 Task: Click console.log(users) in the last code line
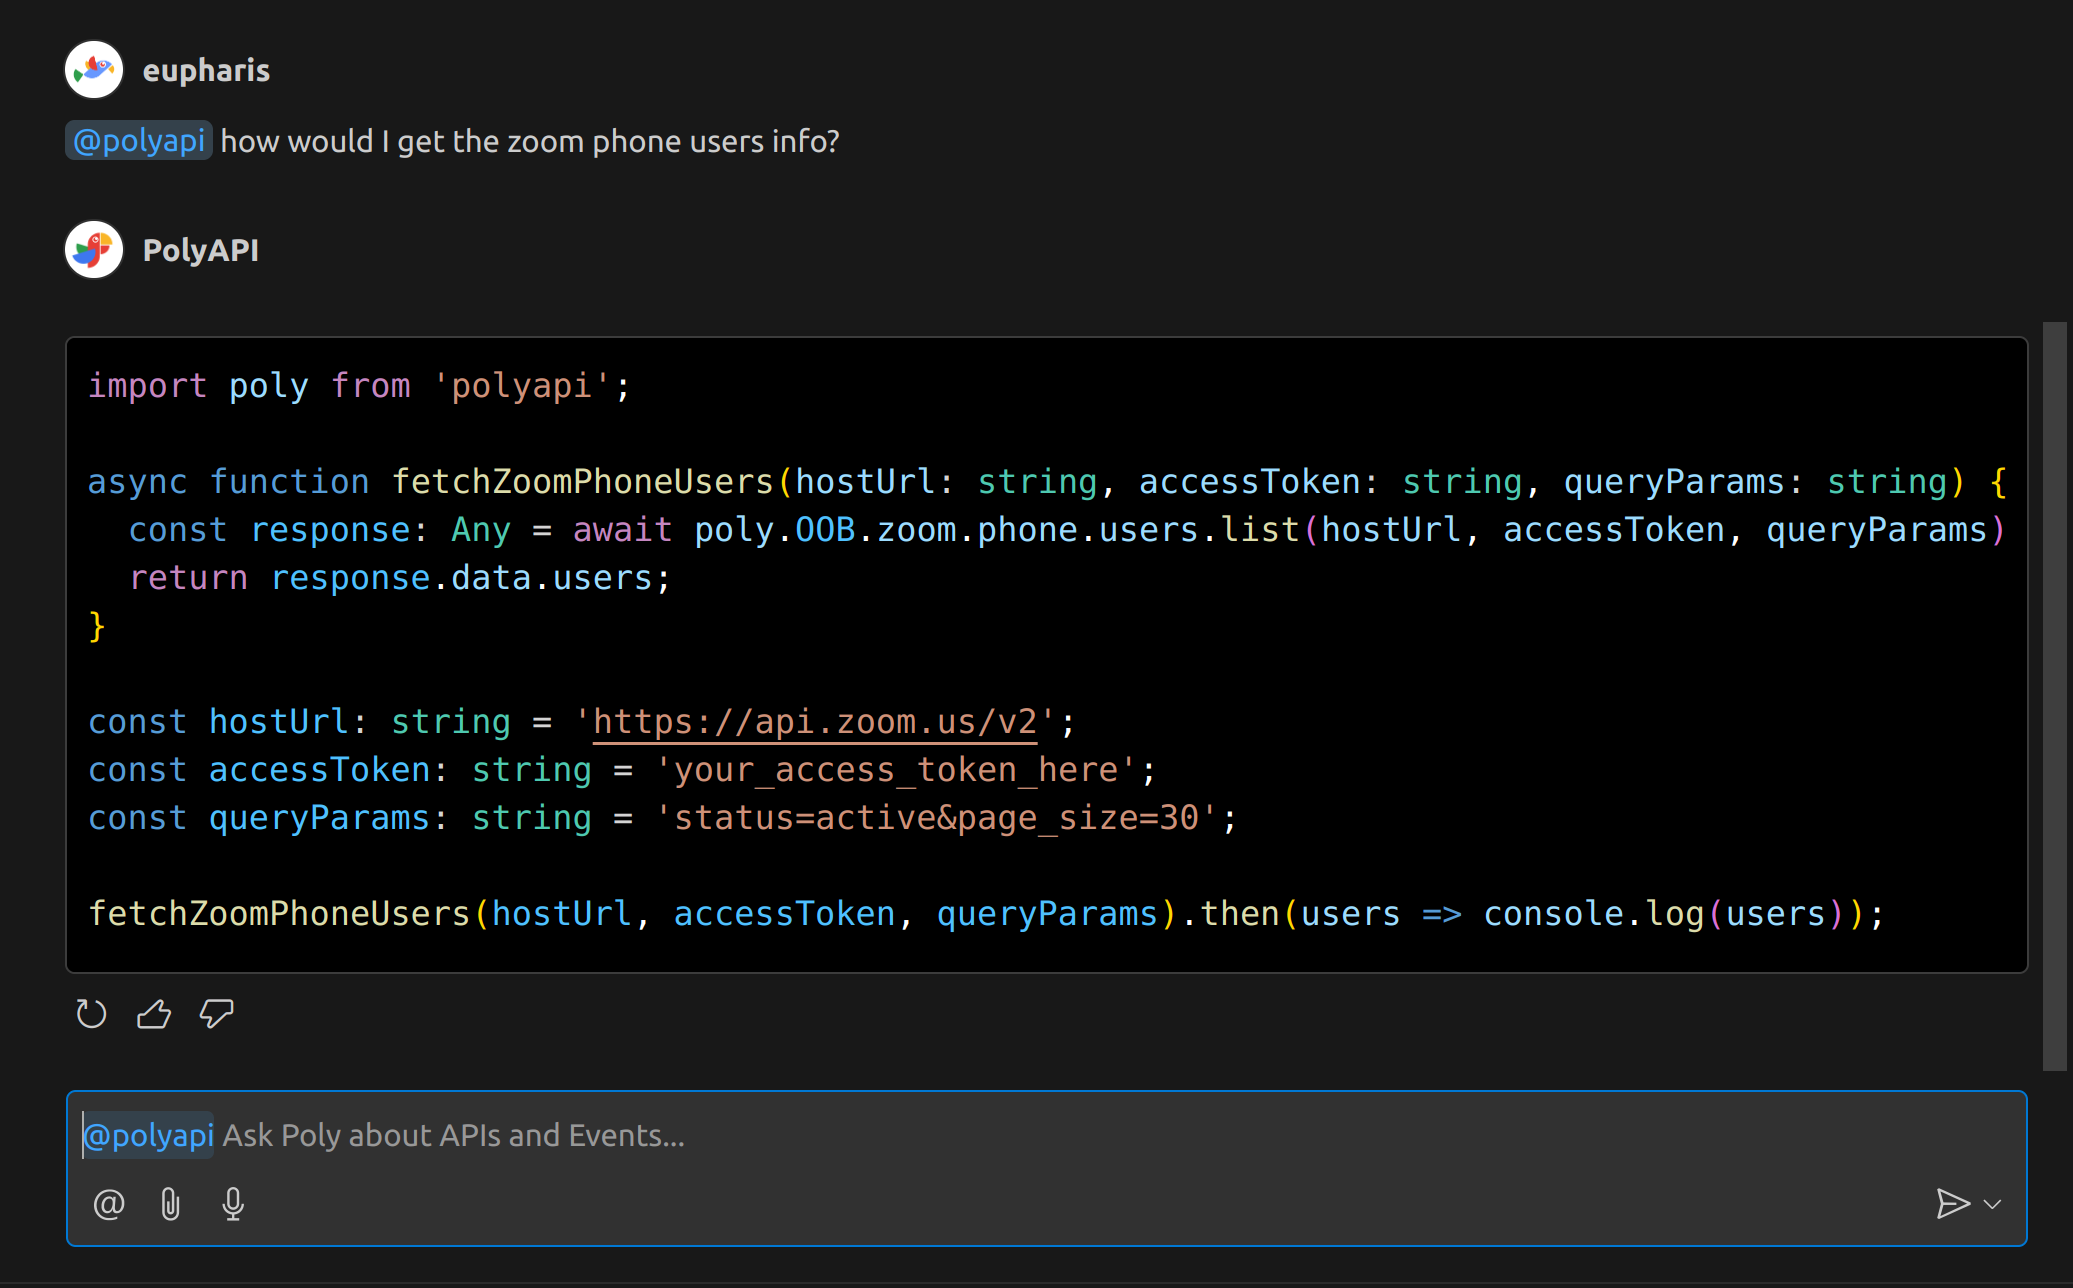coord(1664,914)
